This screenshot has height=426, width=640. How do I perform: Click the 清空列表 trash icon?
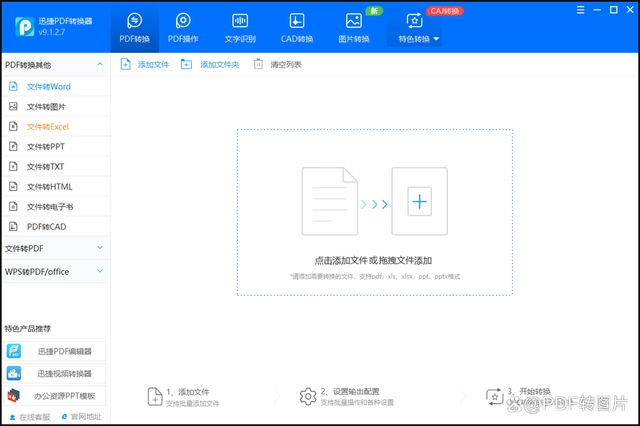258,64
